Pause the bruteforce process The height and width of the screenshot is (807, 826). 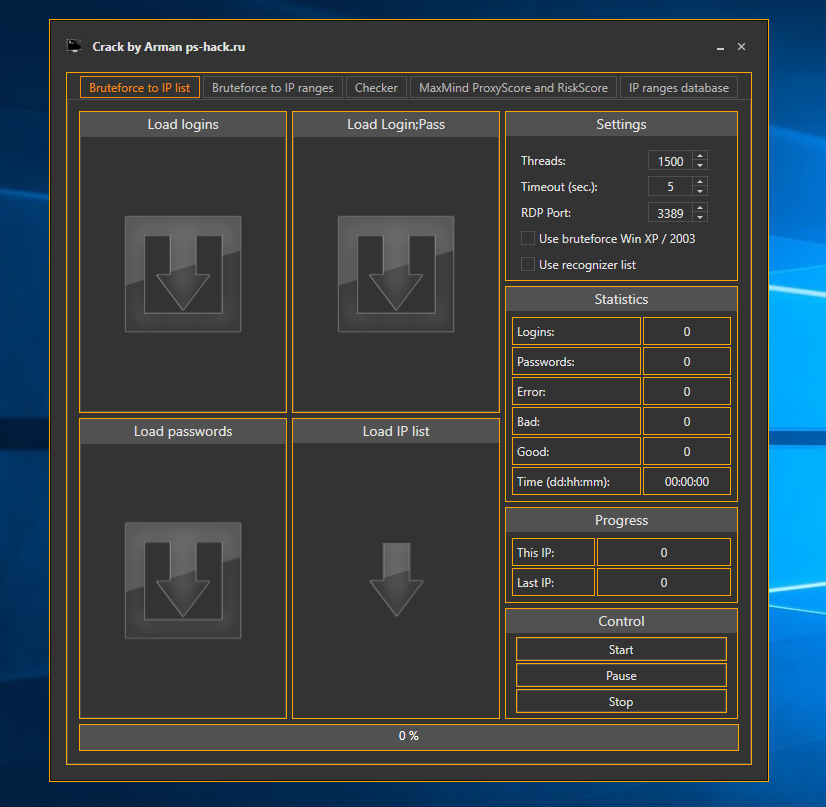click(621, 675)
